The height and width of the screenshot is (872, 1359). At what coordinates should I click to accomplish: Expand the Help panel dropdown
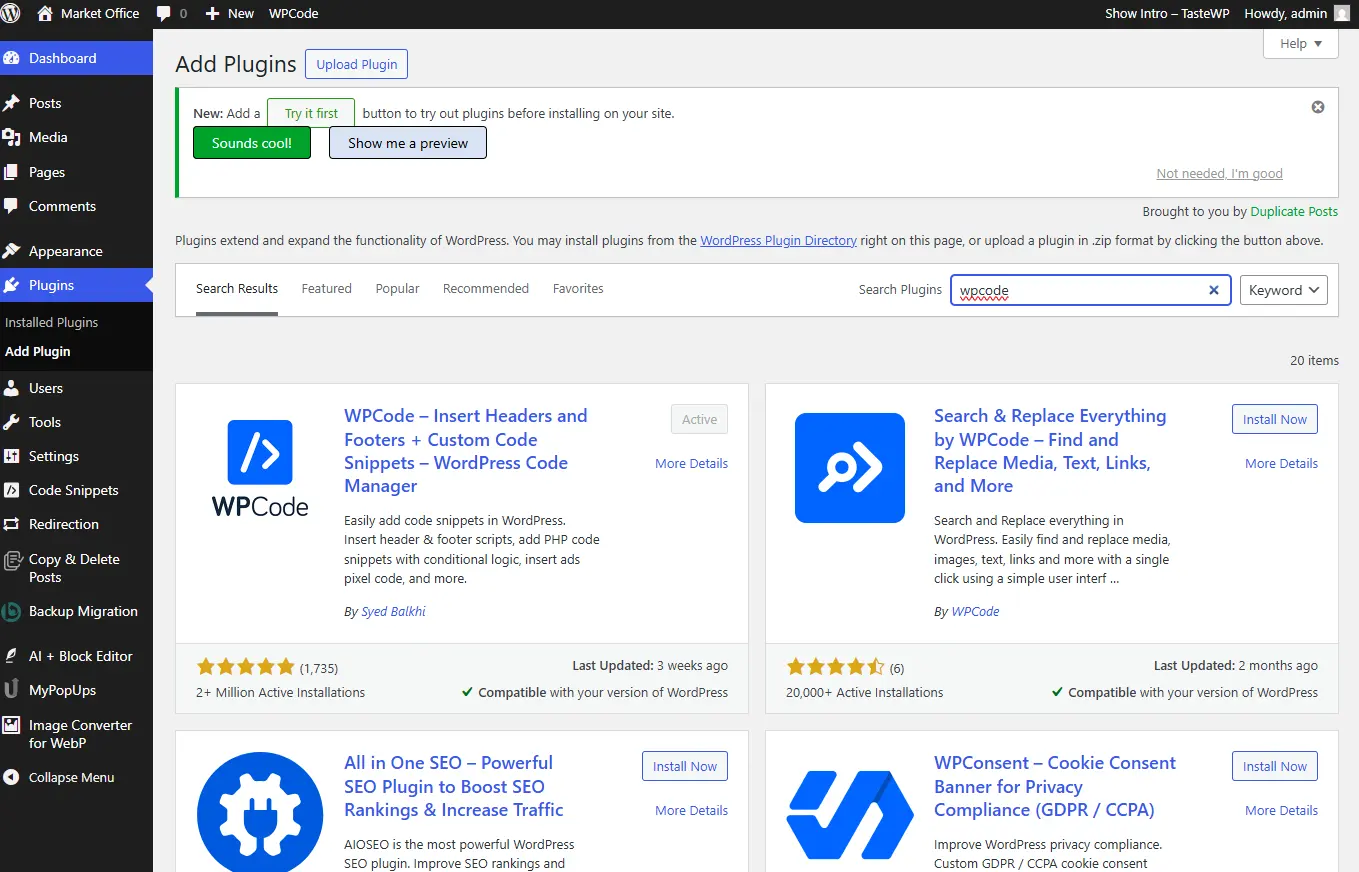[1301, 44]
